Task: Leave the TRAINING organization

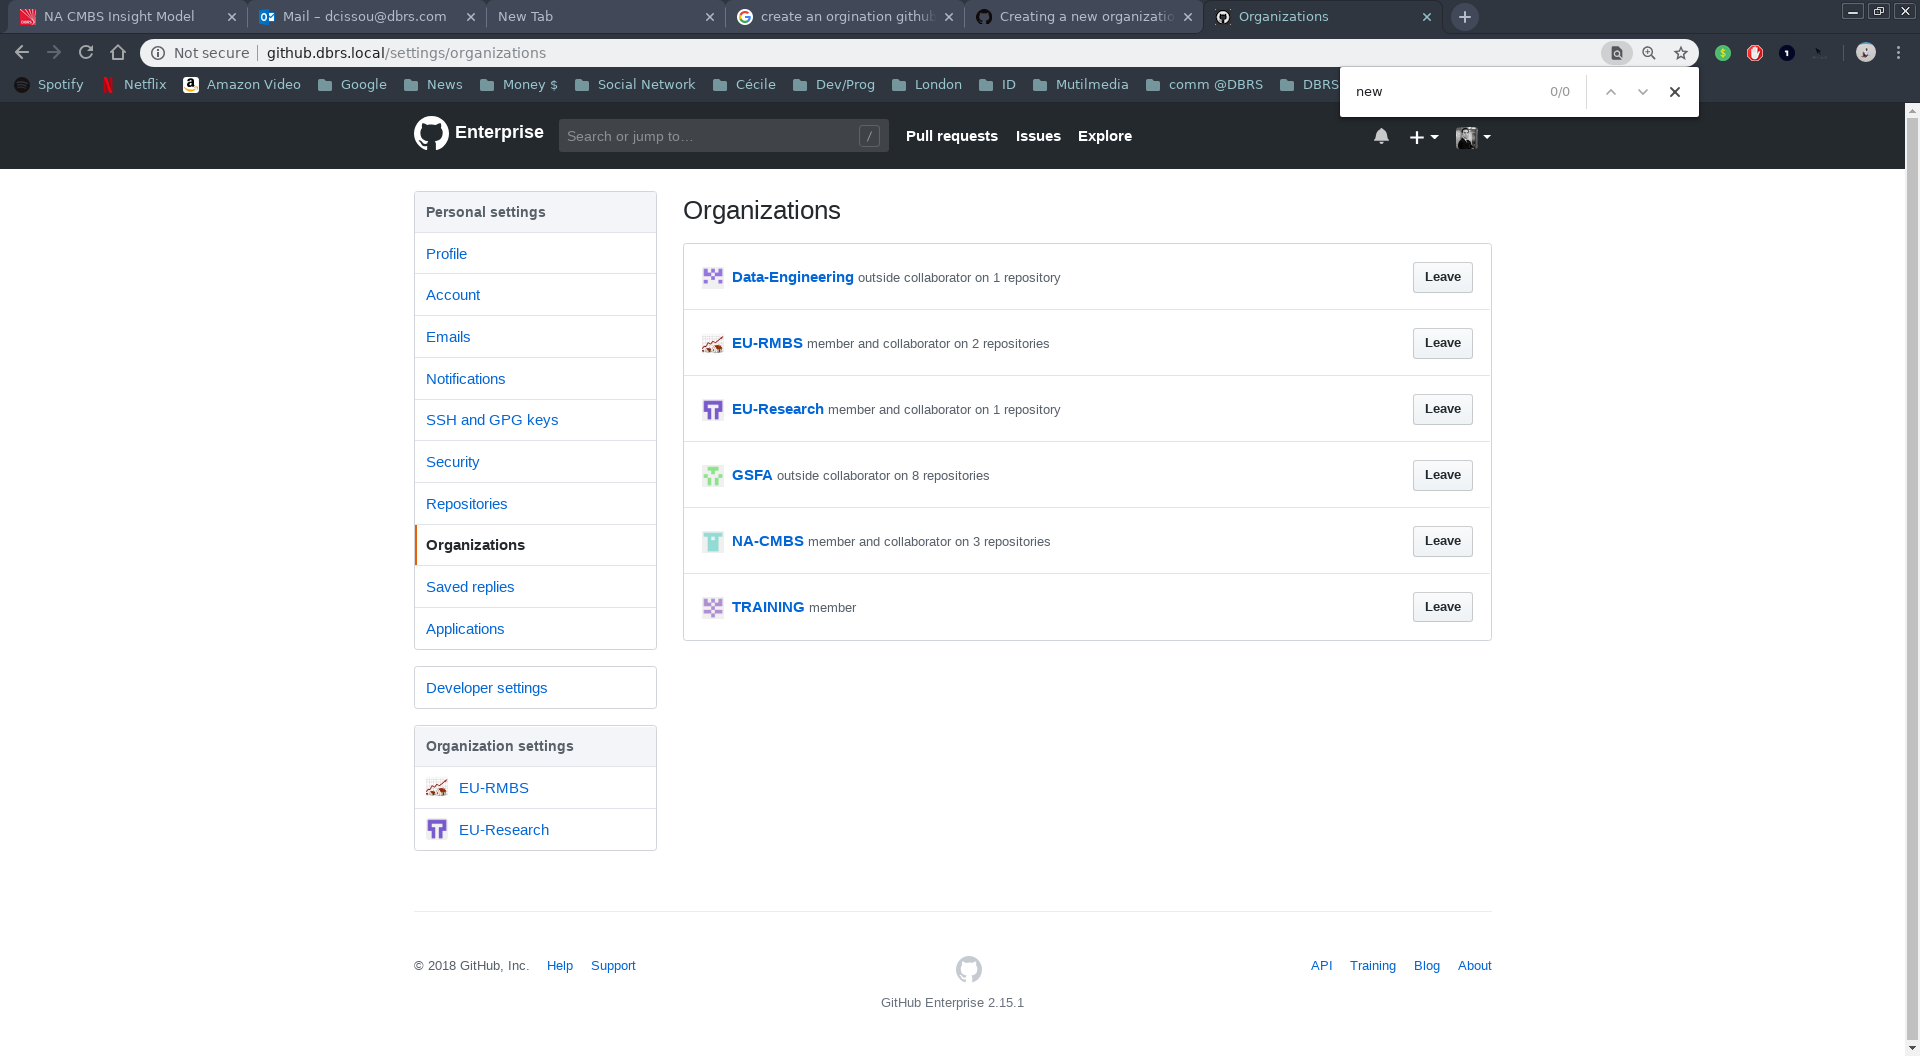Action: click(1442, 607)
